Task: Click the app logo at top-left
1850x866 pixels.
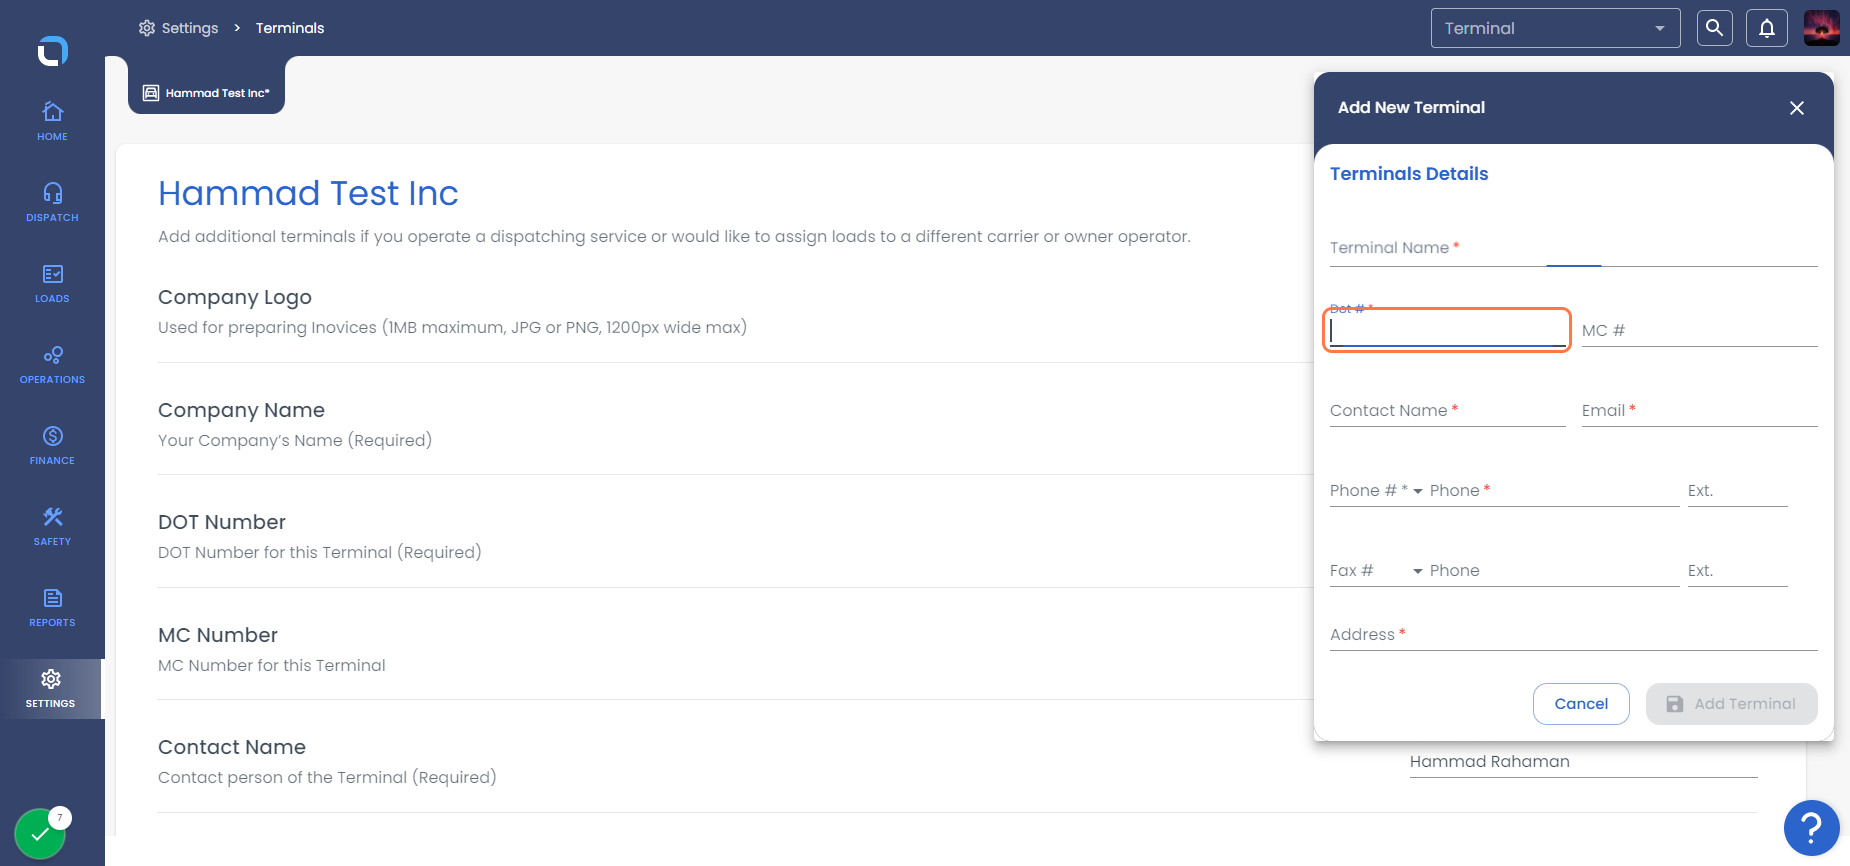Action: 52,50
